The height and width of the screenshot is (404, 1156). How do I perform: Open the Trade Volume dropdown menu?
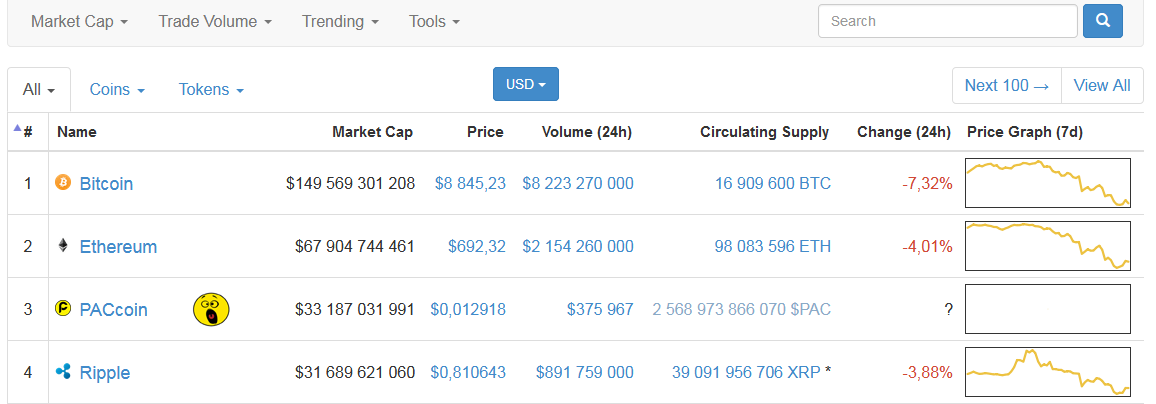pyautogui.click(x=215, y=21)
